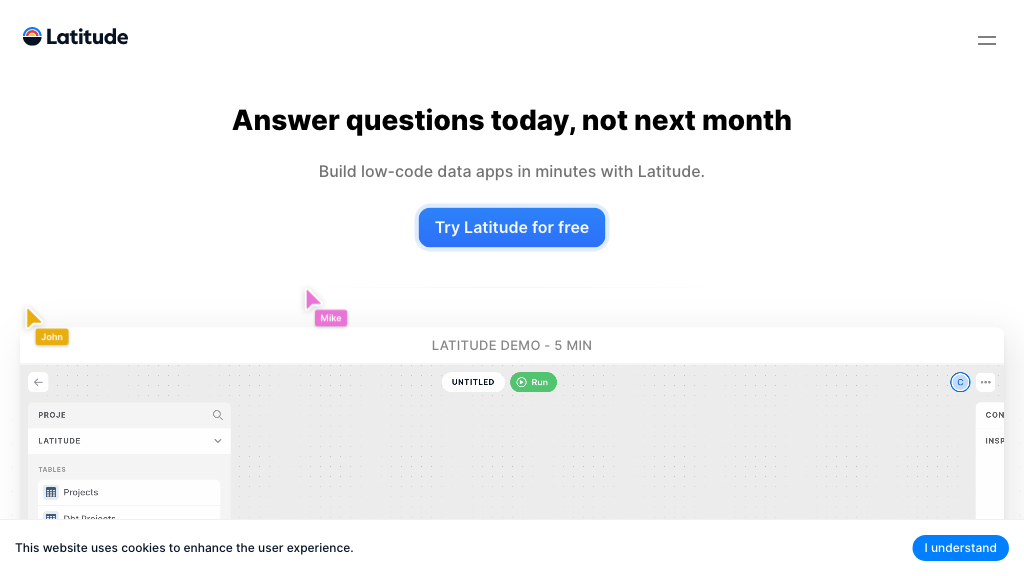Run the query with the Run button
Image resolution: width=1024 pixels, height=576 pixels.
click(x=533, y=382)
